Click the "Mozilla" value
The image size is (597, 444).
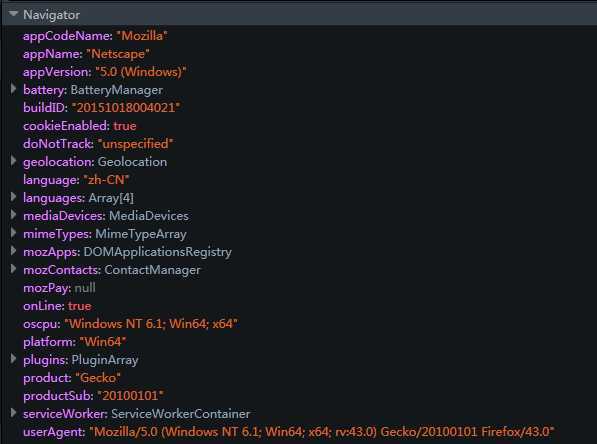tap(142, 36)
